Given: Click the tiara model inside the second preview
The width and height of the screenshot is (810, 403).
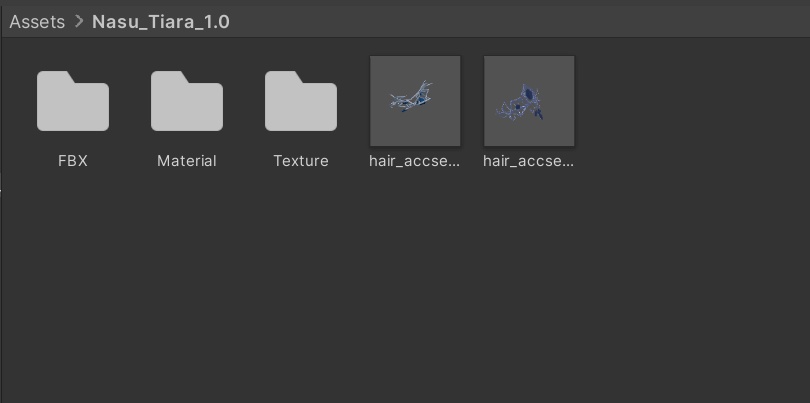Looking at the screenshot, I should pyautogui.click(x=522, y=103).
